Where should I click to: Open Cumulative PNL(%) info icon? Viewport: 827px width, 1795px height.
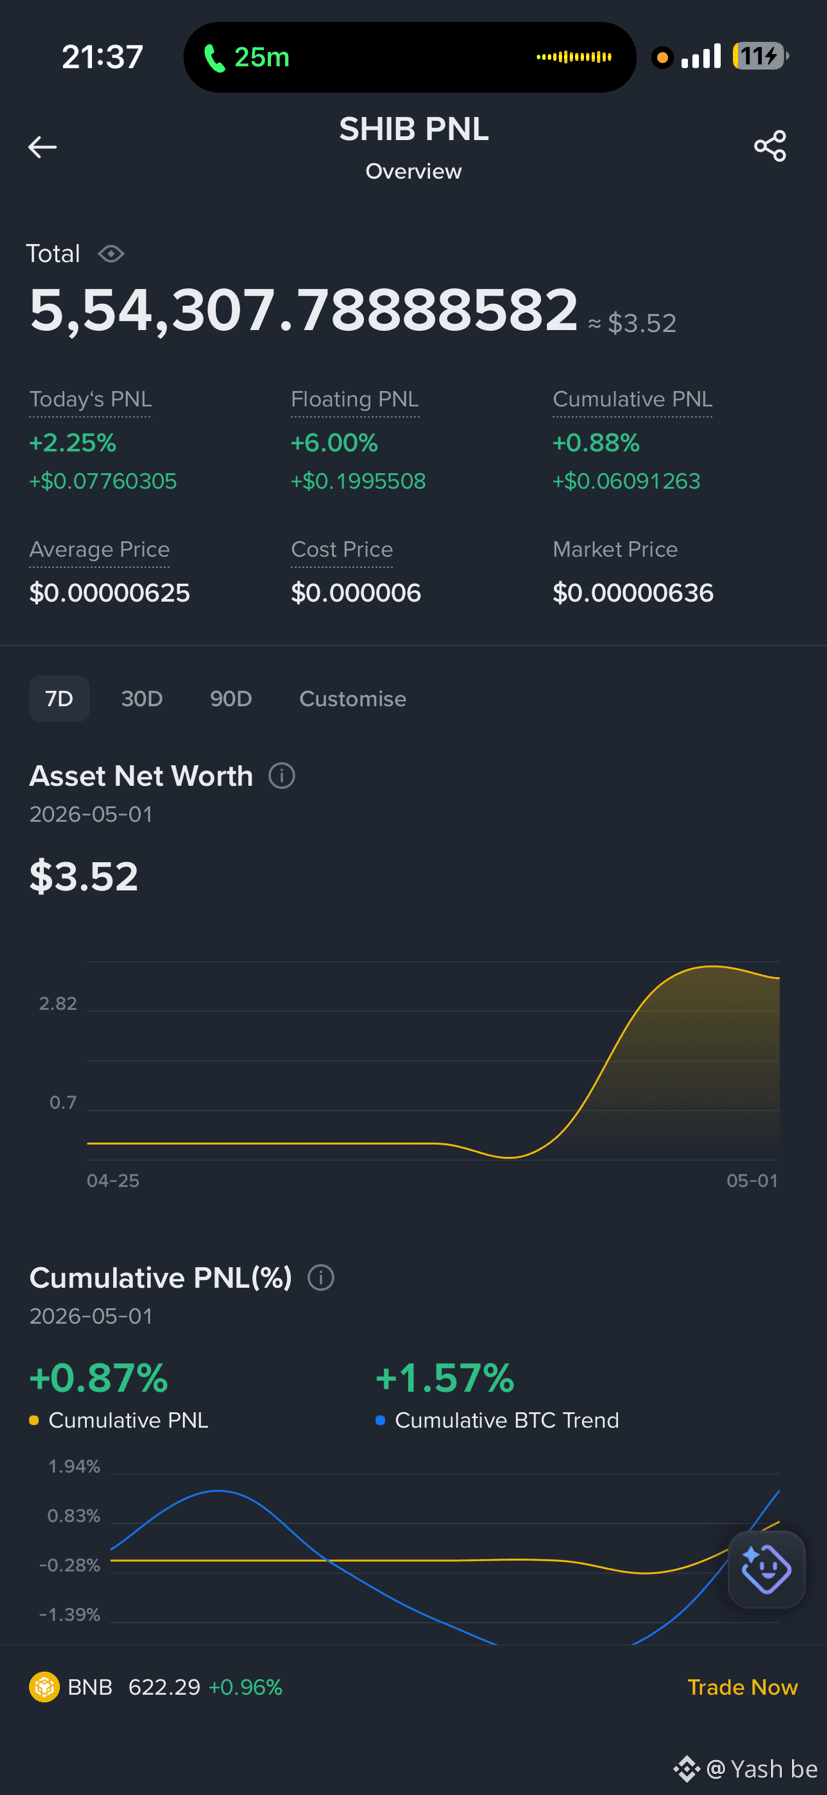(x=321, y=1278)
